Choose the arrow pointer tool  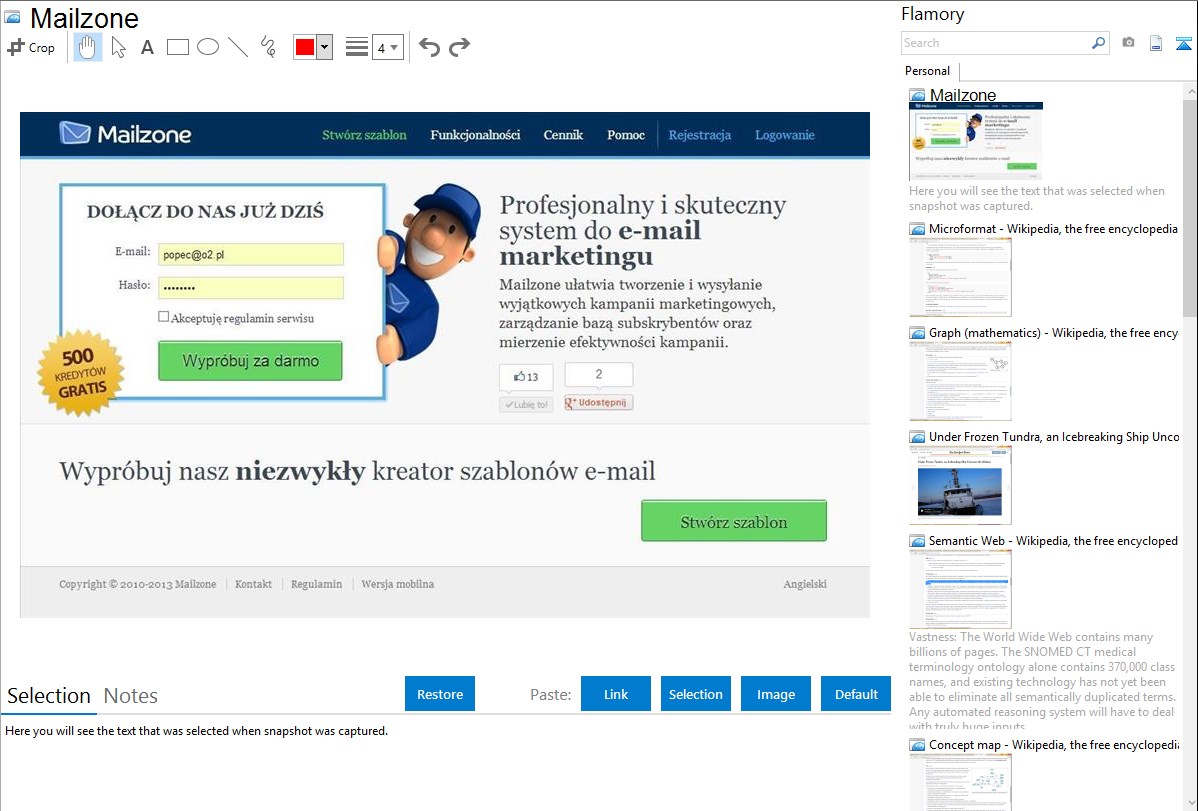[x=118, y=47]
